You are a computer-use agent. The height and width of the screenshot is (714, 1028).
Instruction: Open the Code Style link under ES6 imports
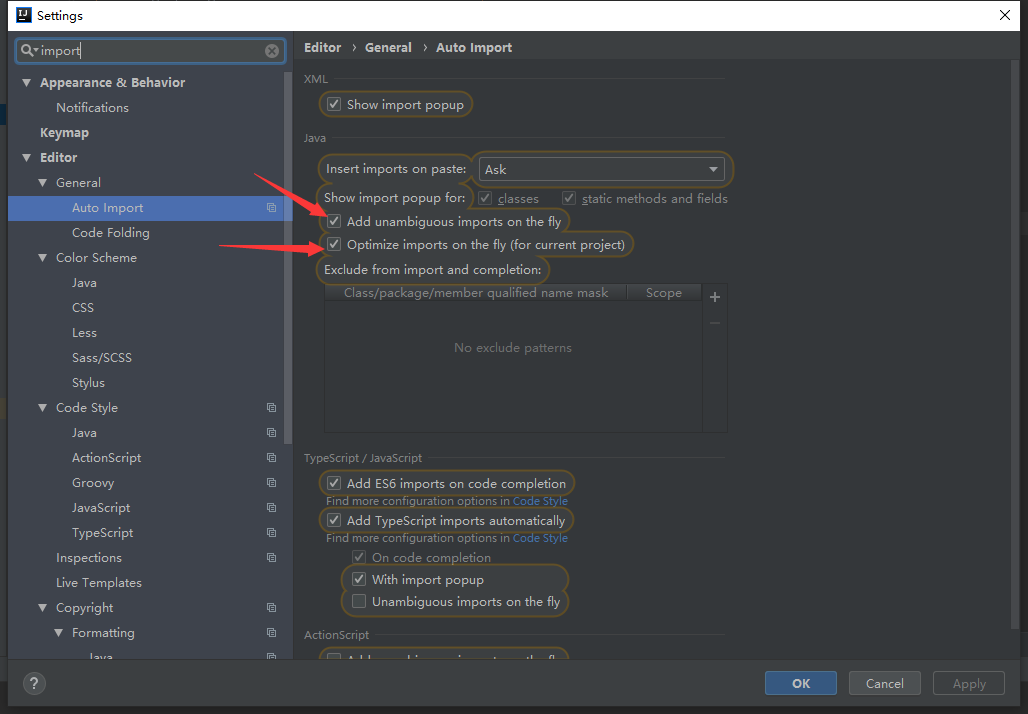tap(540, 501)
